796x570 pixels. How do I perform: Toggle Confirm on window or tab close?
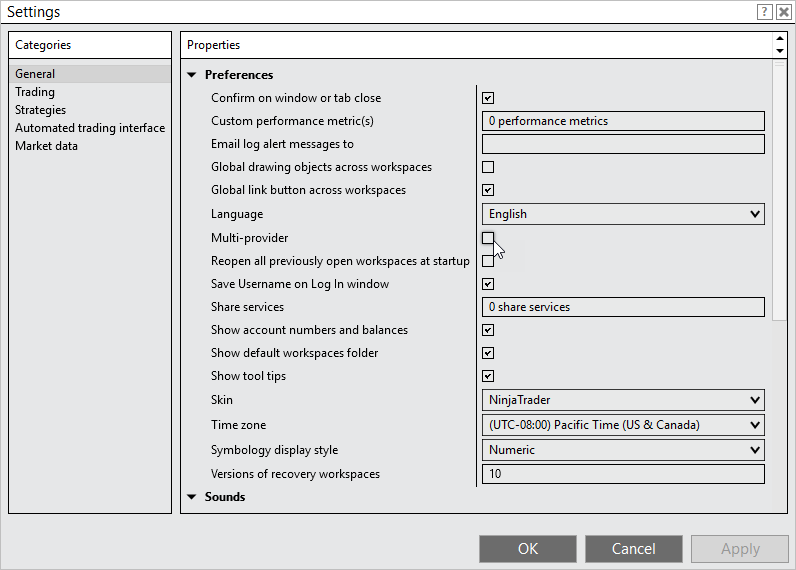click(488, 98)
